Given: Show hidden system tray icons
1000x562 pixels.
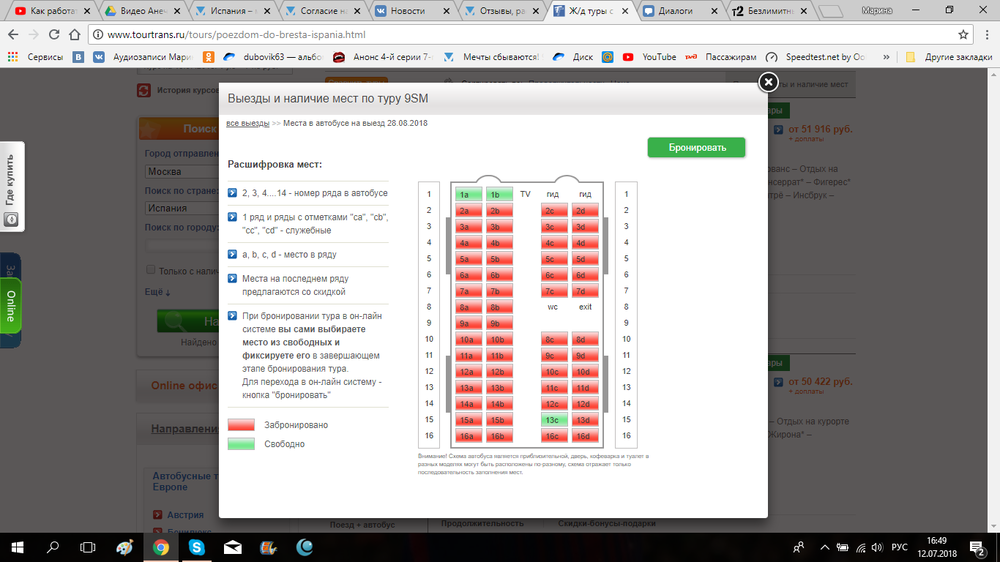Looking at the screenshot, I should pos(822,547).
